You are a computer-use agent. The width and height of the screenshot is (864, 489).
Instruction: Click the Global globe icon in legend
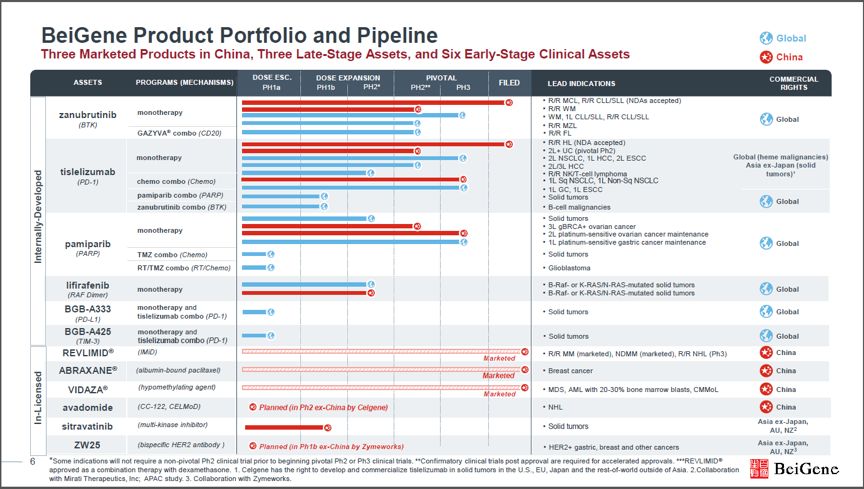(766, 38)
